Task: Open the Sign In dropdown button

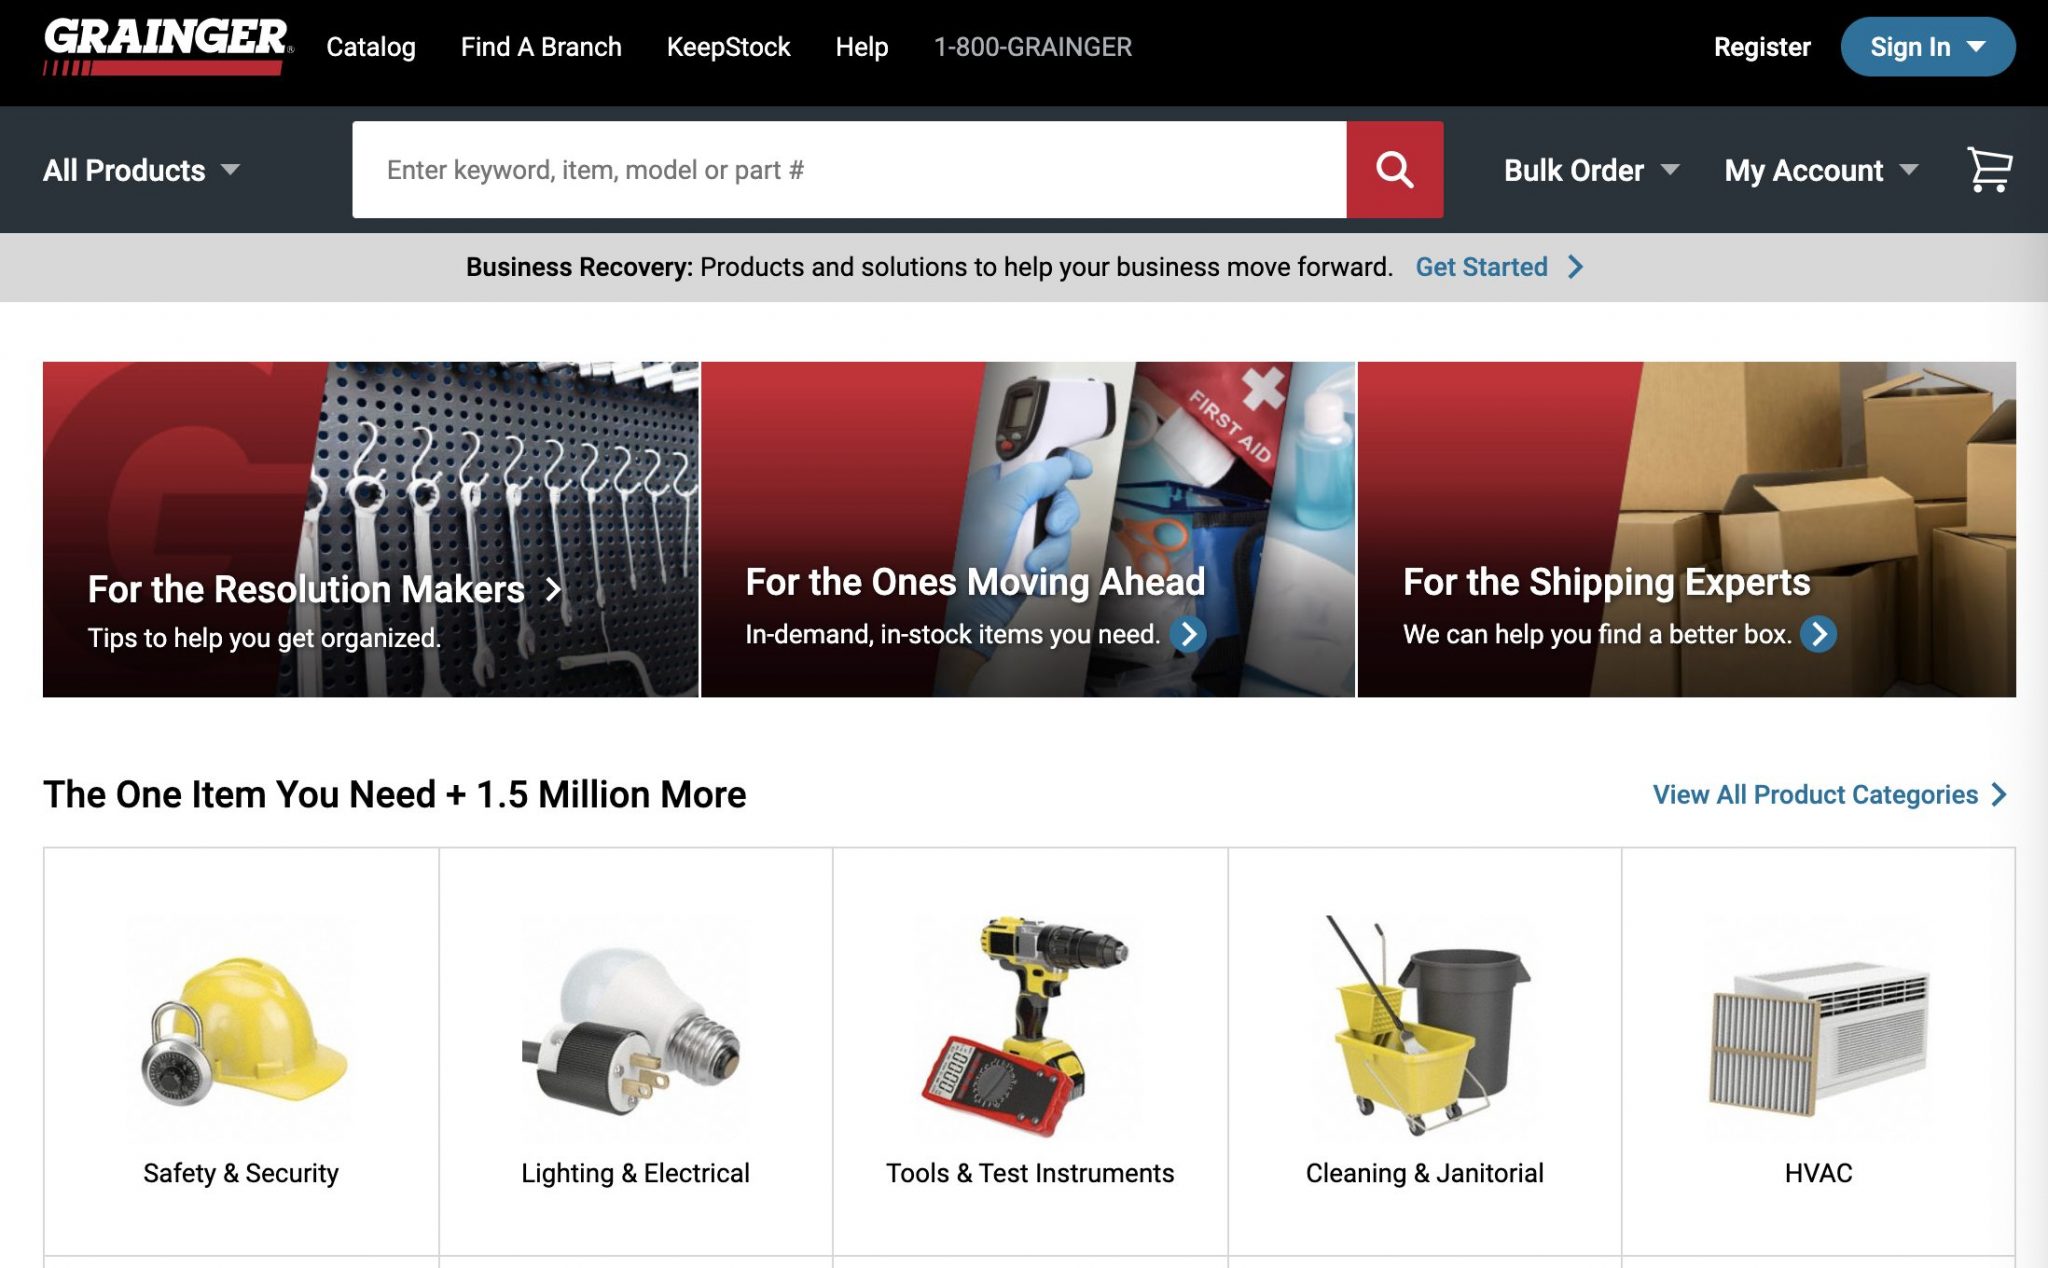Action: [1927, 47]
